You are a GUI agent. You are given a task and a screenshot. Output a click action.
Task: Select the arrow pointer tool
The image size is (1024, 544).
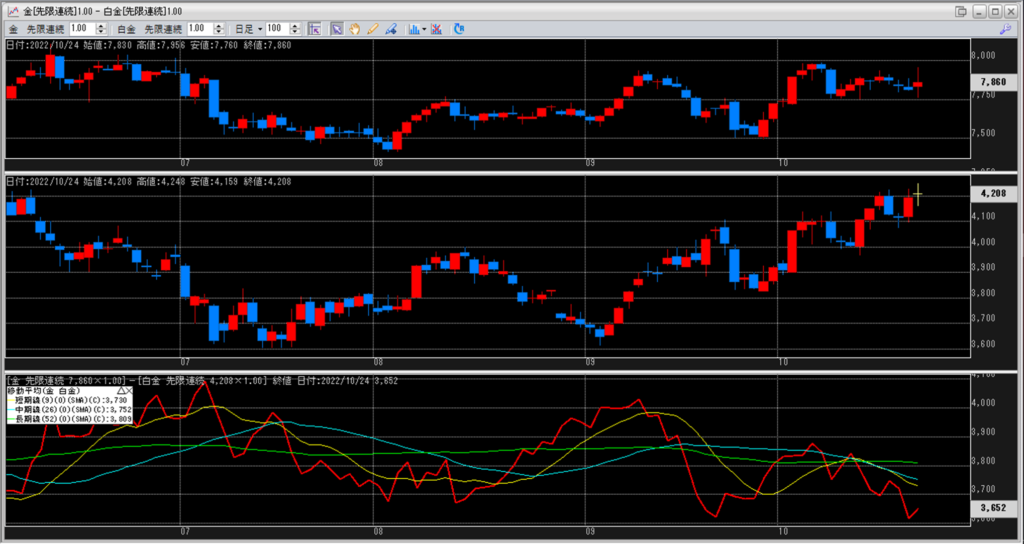(337, 29)
